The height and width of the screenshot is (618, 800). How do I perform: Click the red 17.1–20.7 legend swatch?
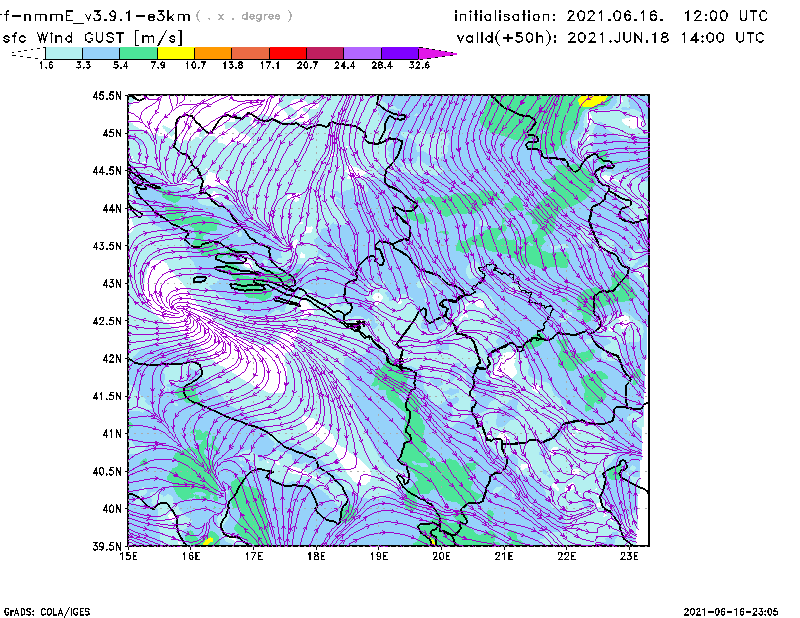tap(288, 53)
